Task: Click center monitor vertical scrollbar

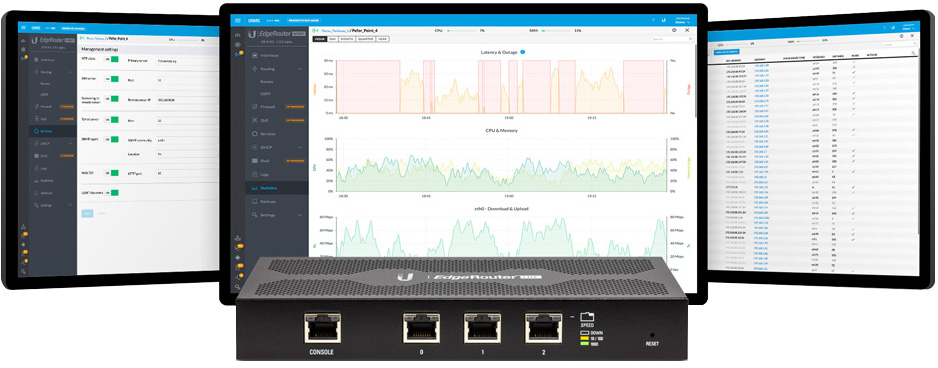Action: [x=696, y=81]
